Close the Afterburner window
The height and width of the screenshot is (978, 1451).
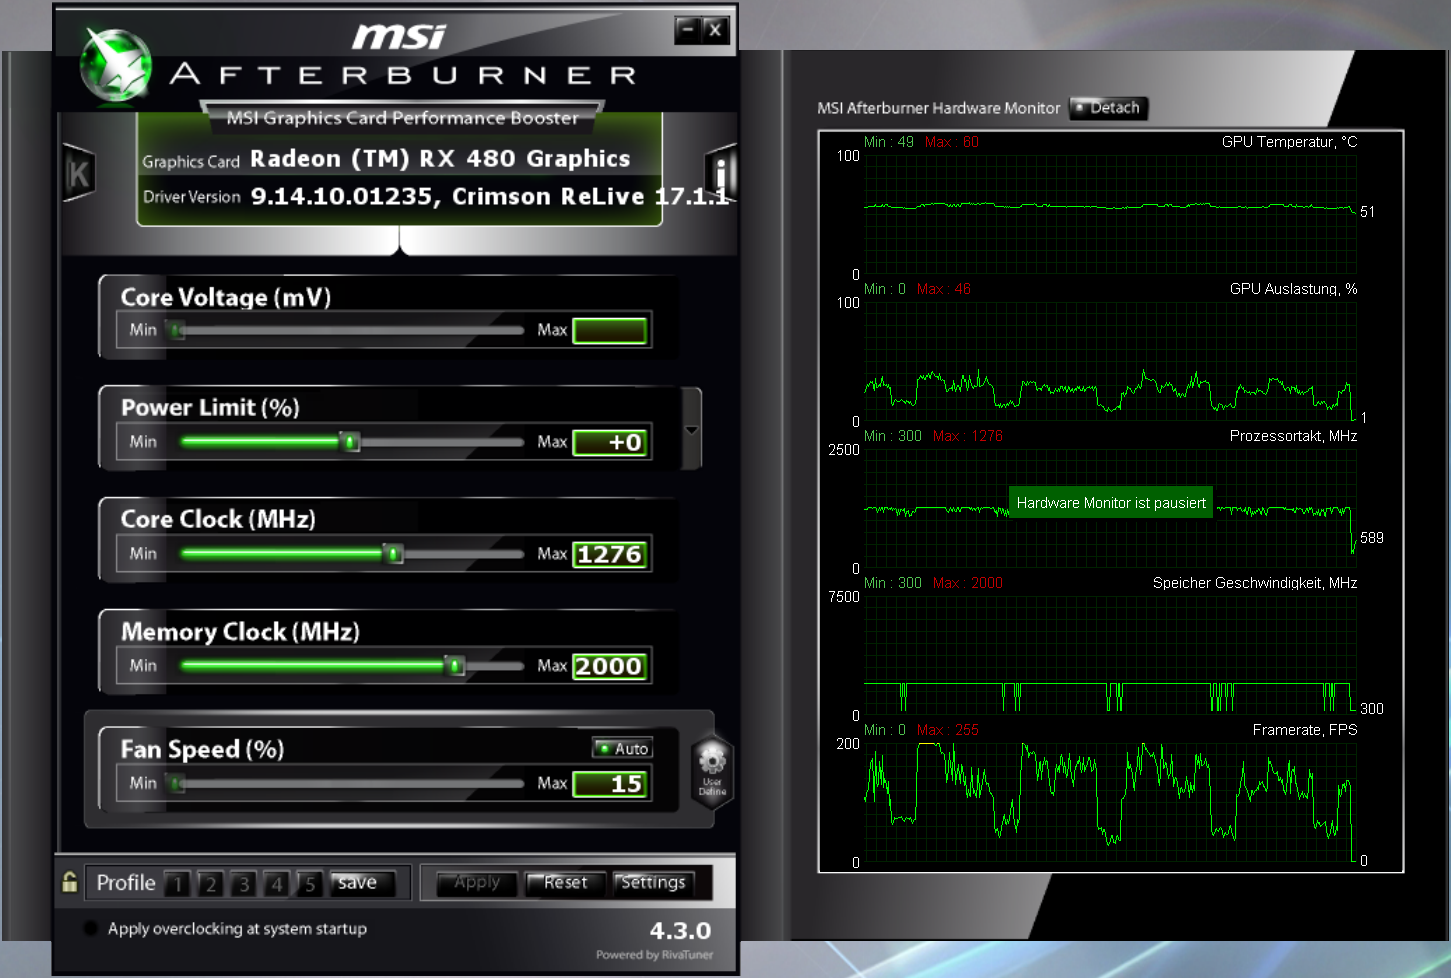714,30
